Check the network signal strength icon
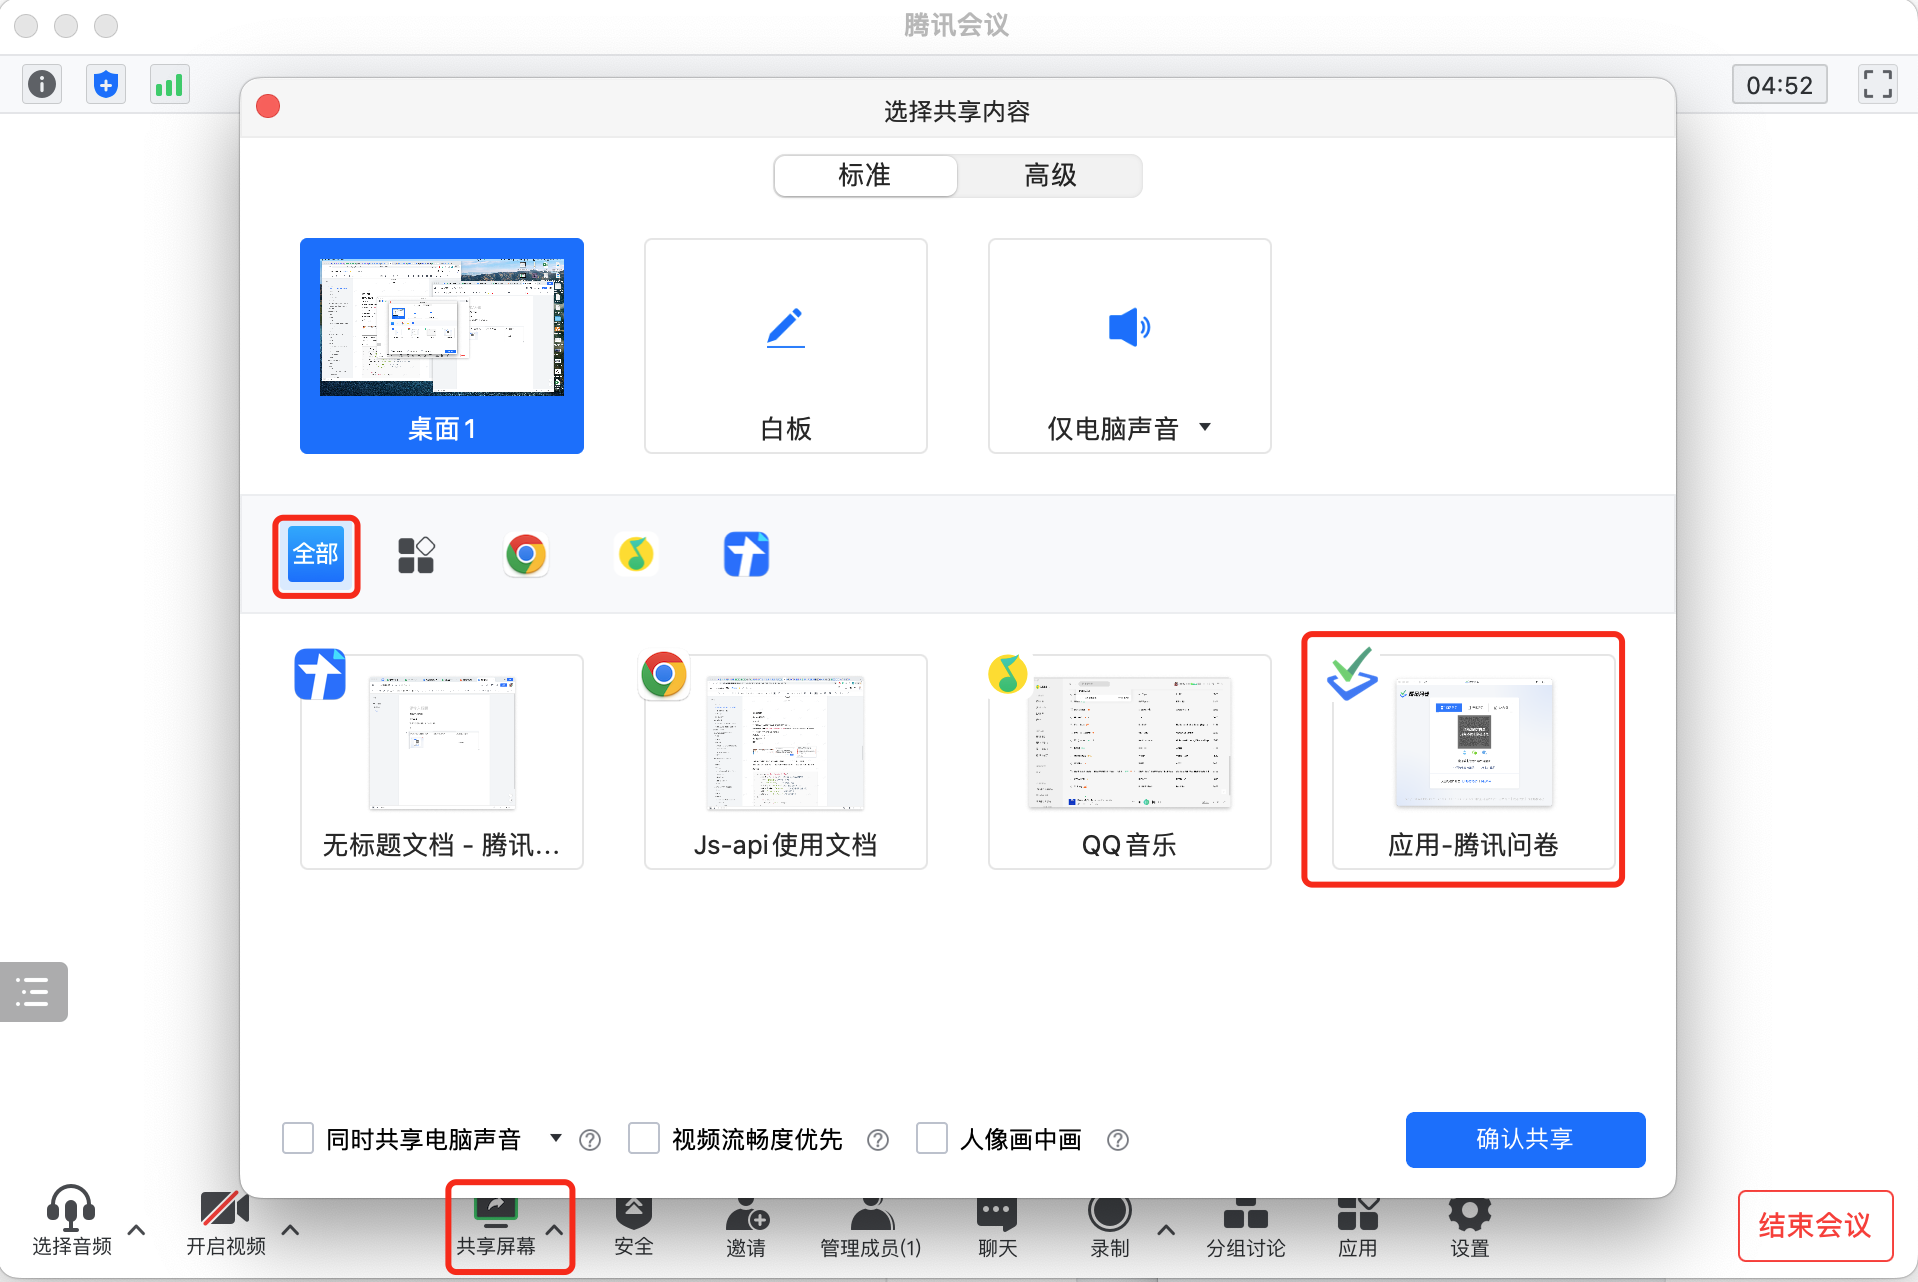The width and height of the screenshot is (1918, 1282). tap(169, 84)
